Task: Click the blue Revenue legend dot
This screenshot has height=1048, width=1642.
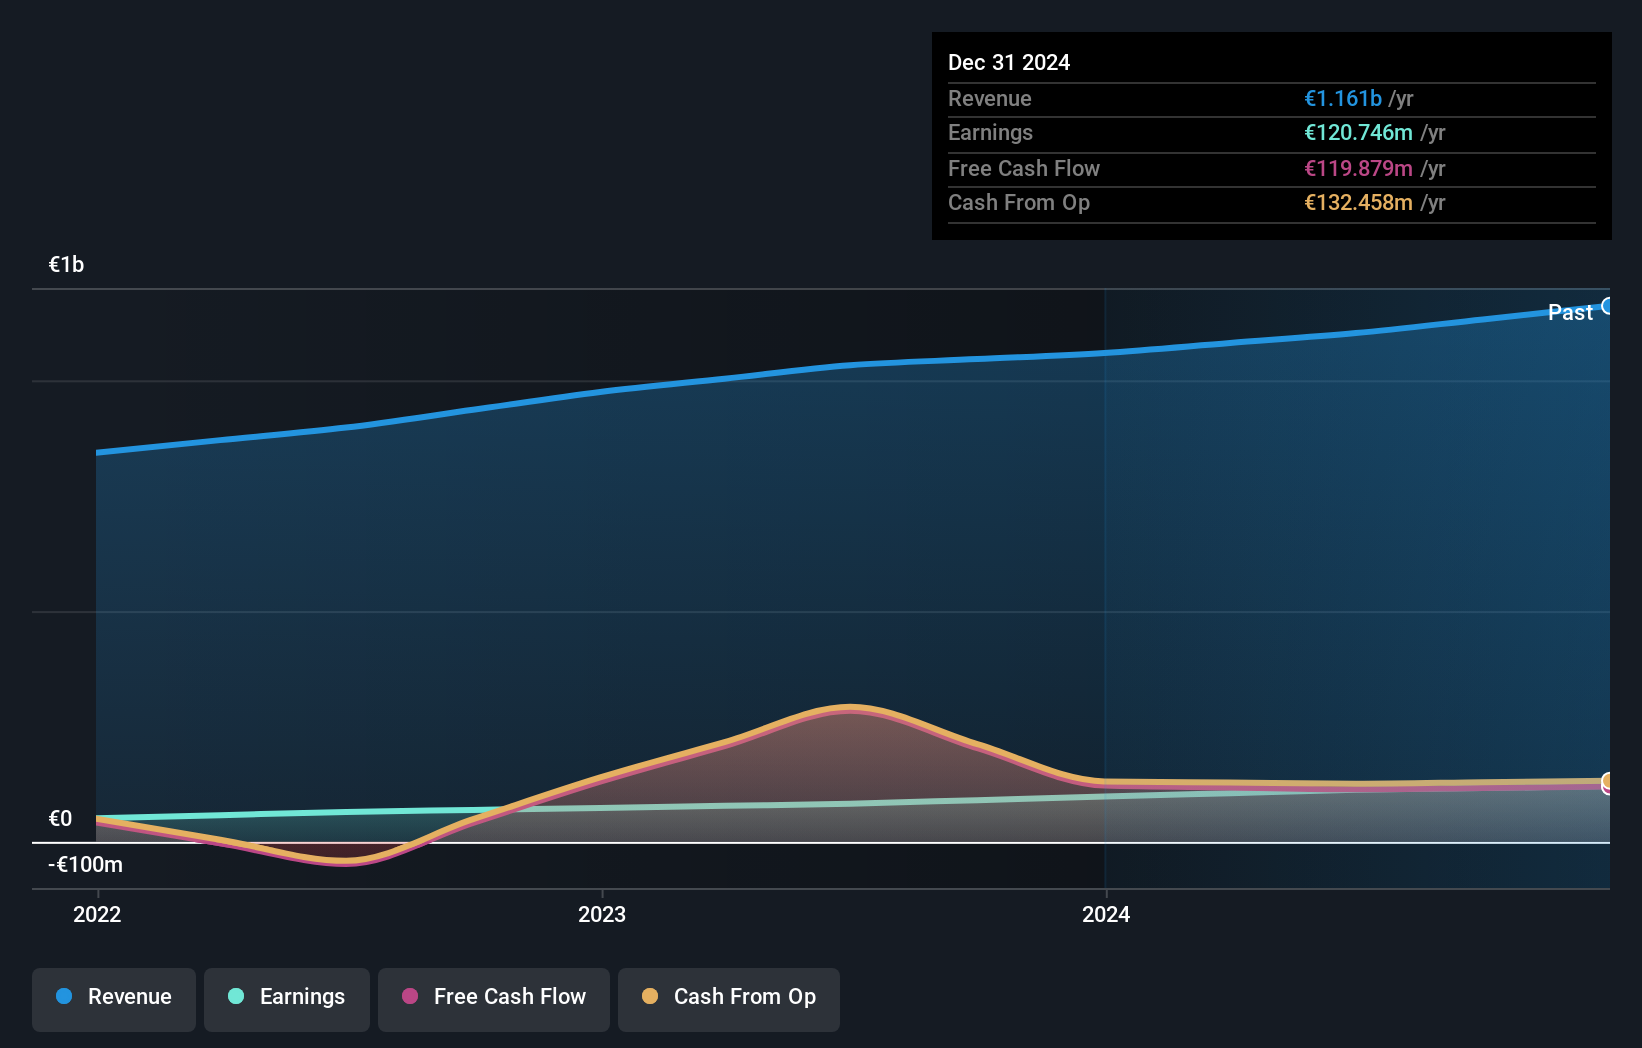Action: 64,996
